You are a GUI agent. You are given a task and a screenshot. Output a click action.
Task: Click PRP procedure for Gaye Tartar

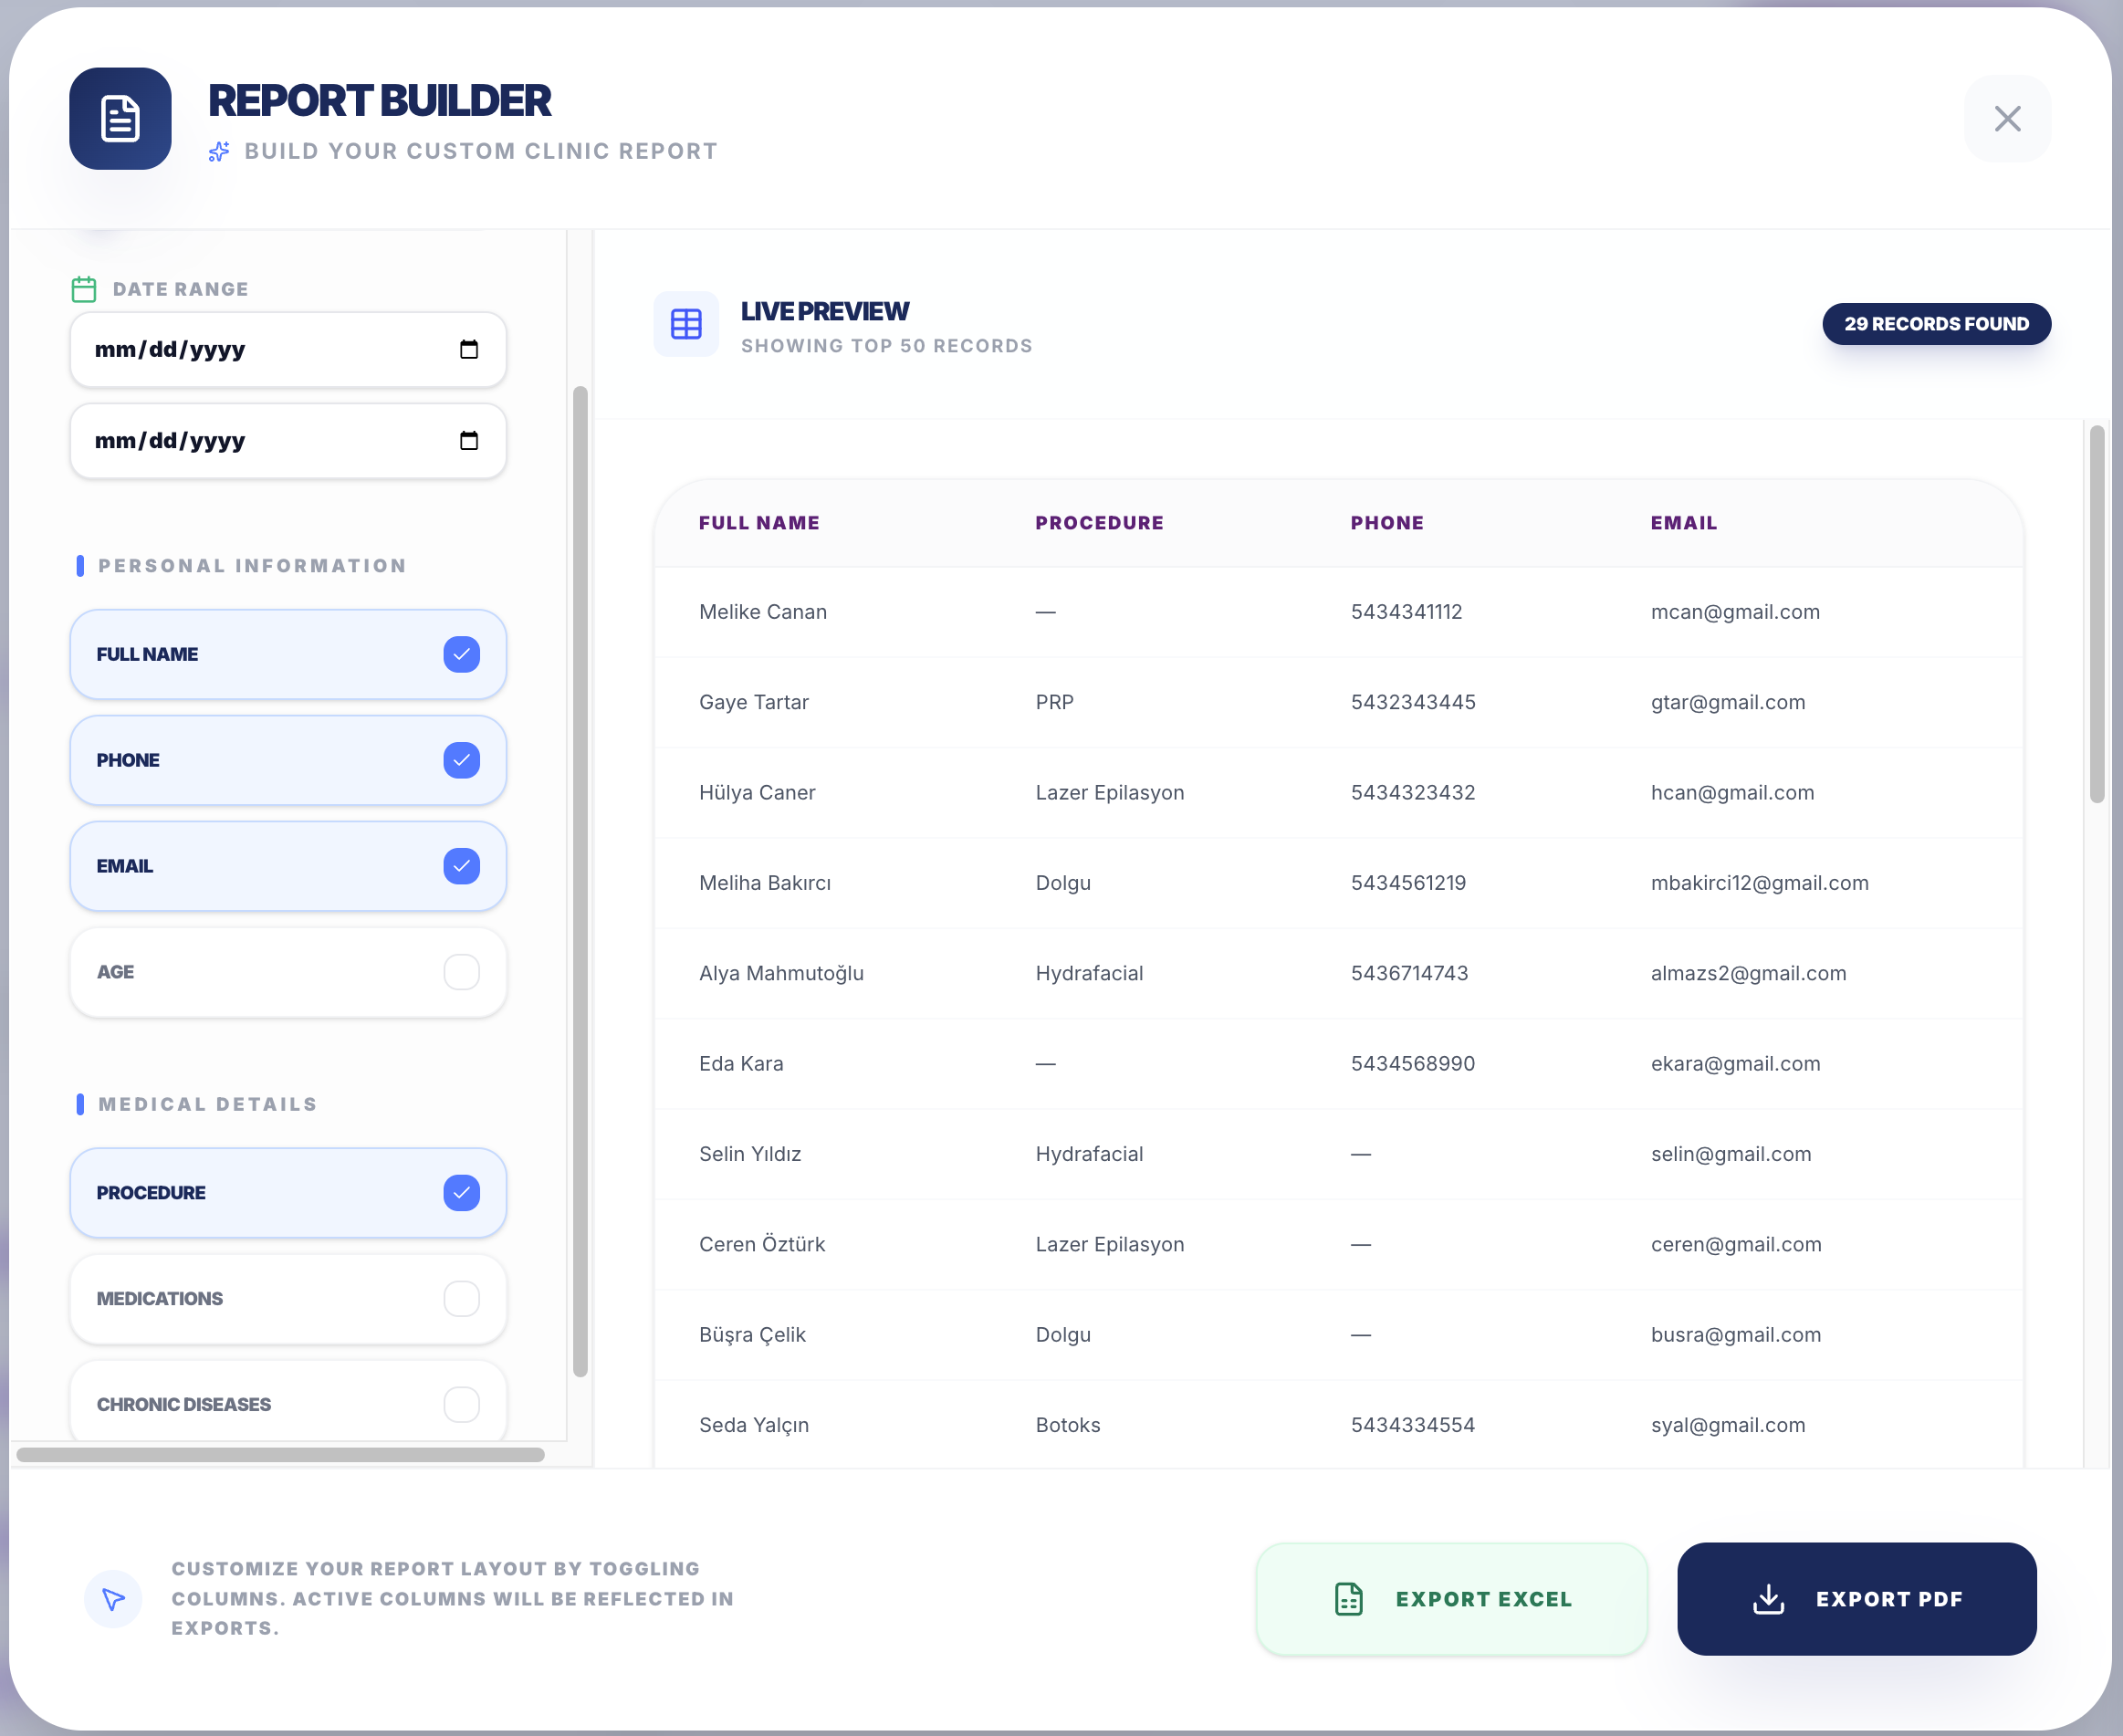pyautogui.click(x=1054, y=701)
